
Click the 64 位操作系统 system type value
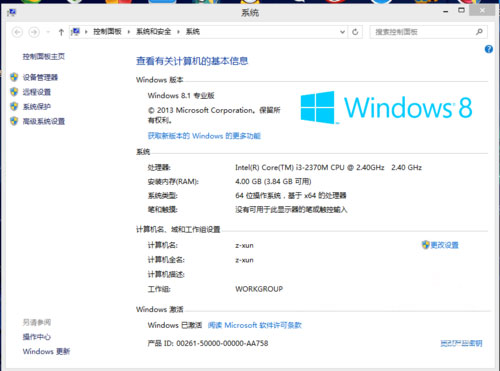pyautogui.click(x=291, y=195)
